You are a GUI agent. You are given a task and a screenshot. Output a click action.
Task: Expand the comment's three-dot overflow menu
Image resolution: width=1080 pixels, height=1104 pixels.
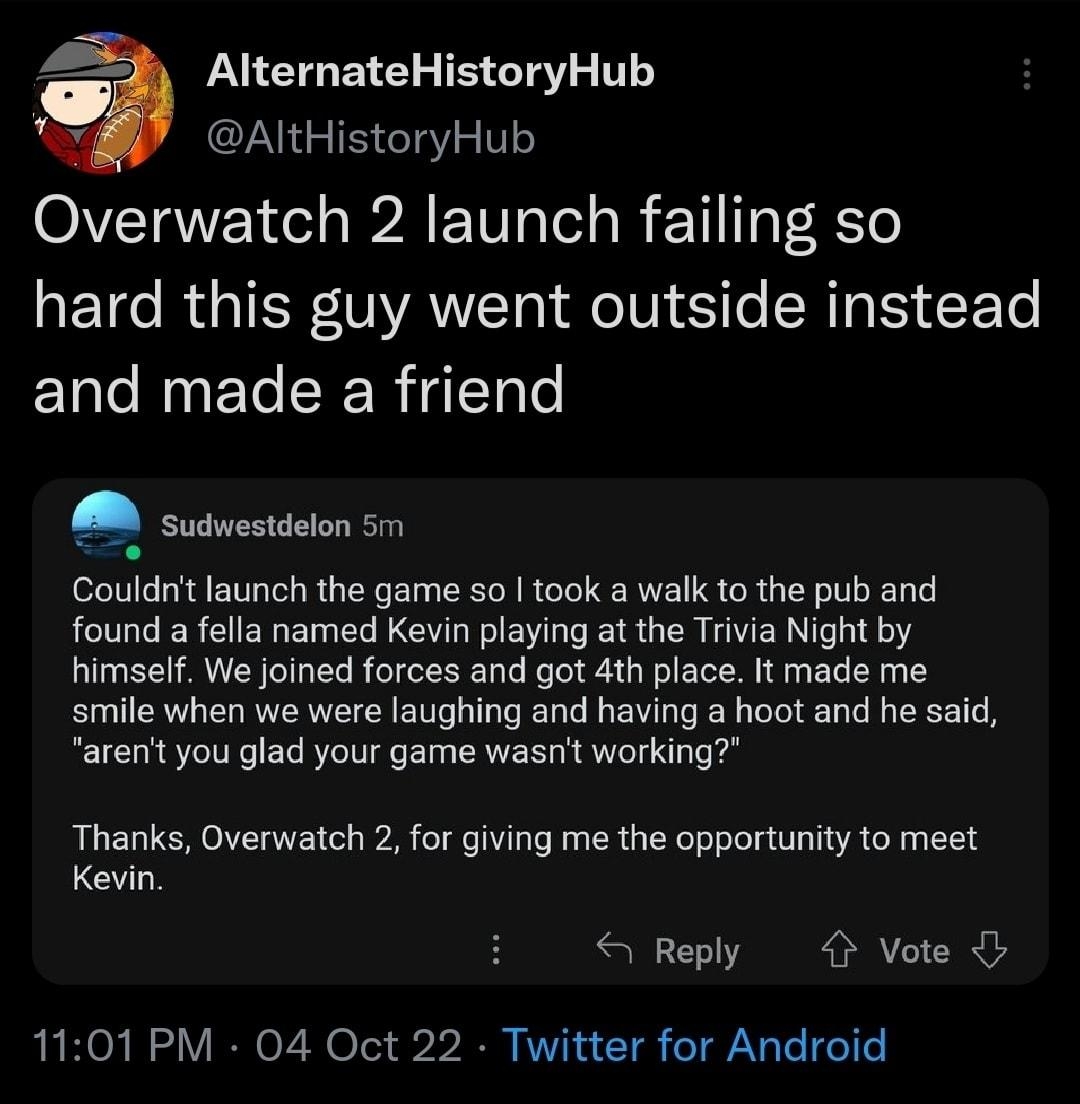[x=495, y=951]
